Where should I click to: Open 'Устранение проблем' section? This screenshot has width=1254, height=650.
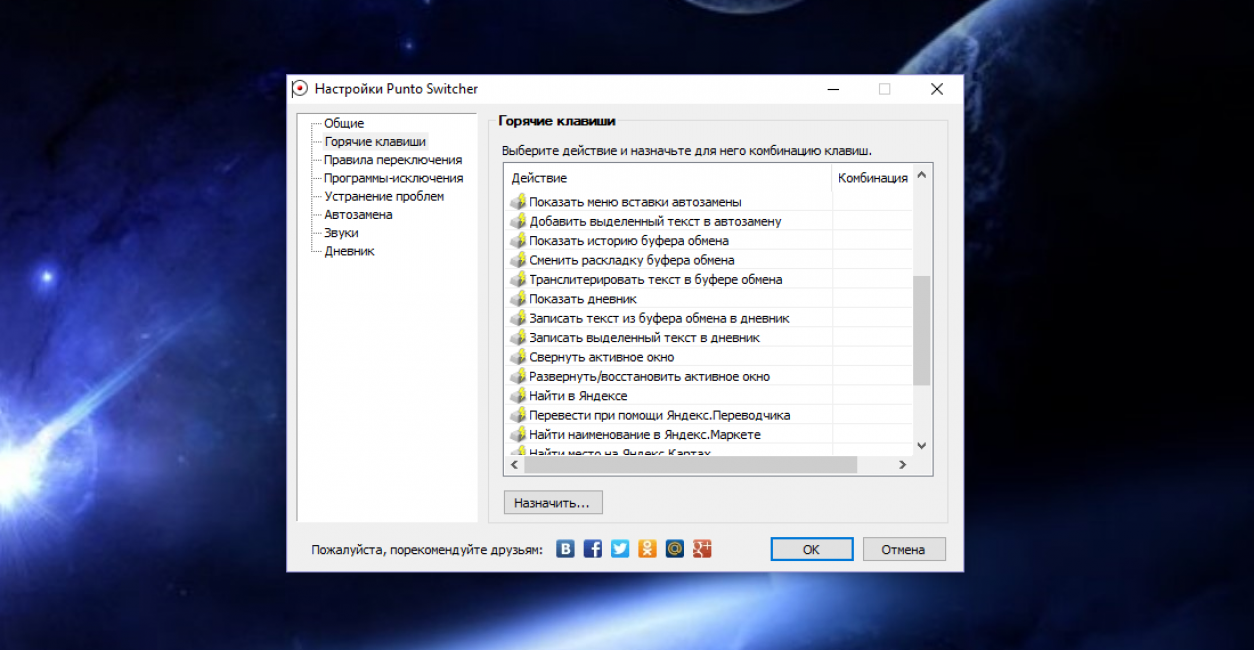click(384, 196)
